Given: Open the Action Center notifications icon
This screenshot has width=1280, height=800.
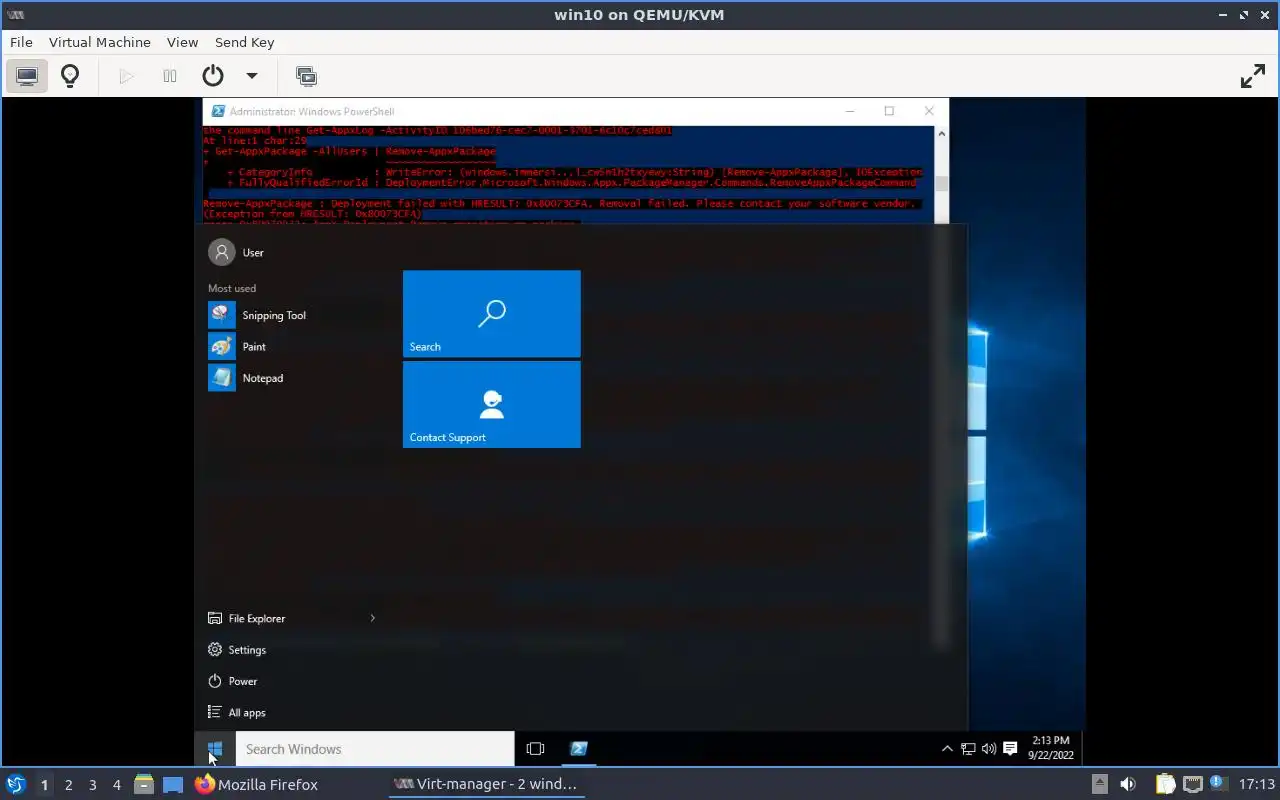Looking at the screenshot, I should pos(1010,748).
